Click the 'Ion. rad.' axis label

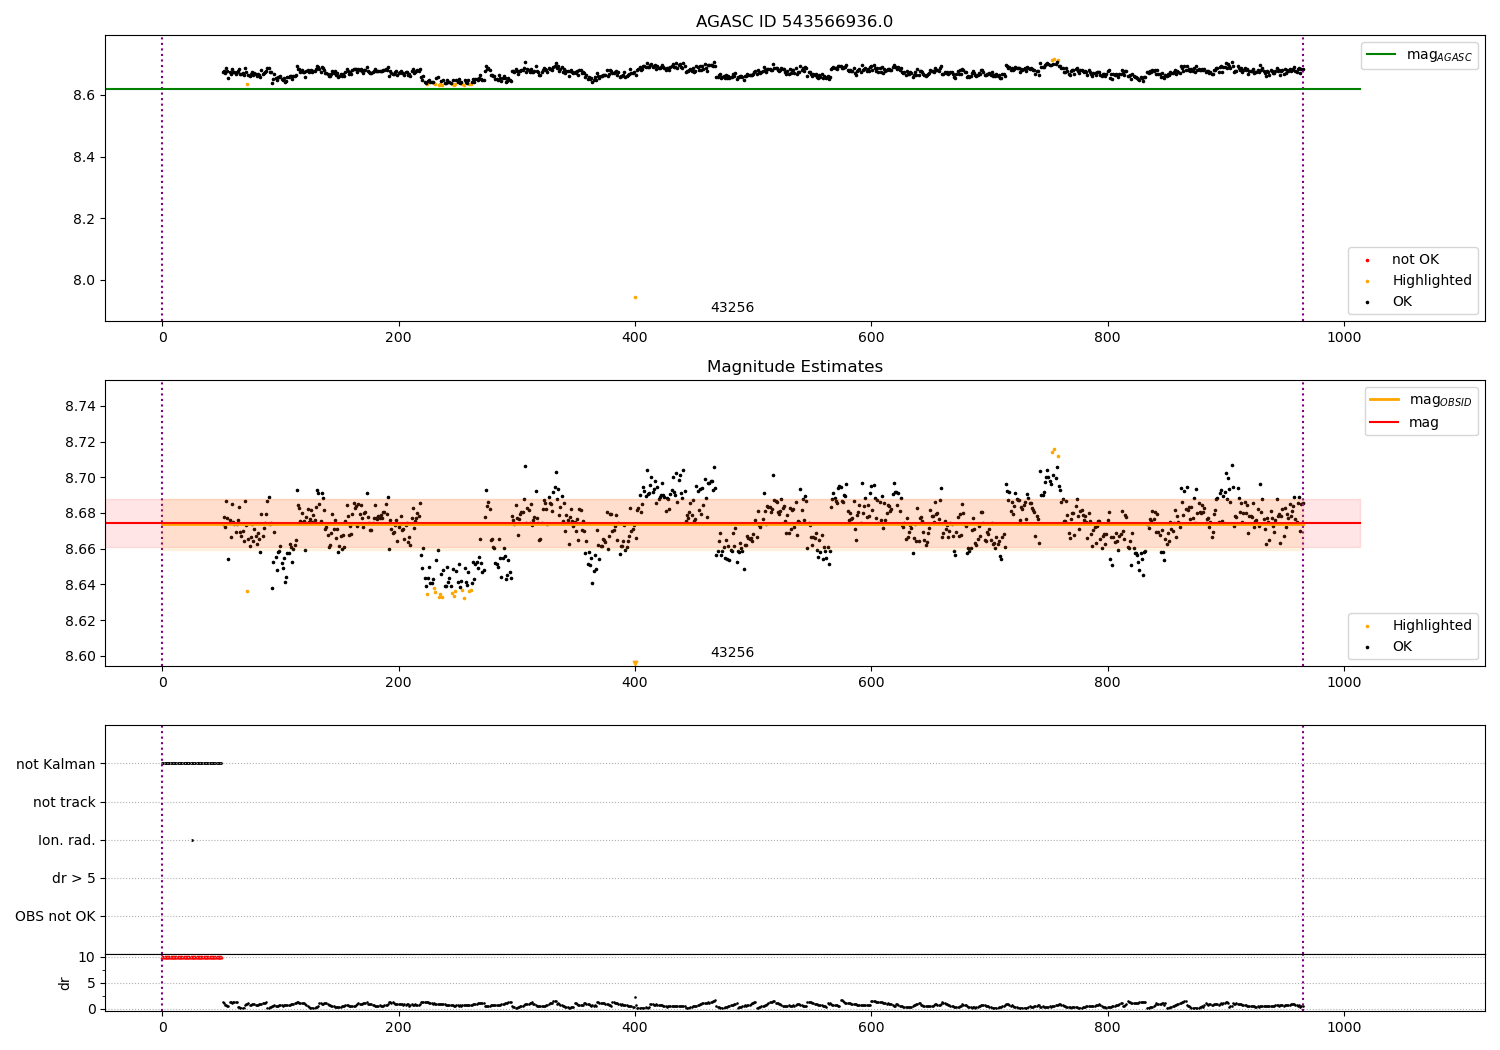click(x=67, y=840)
